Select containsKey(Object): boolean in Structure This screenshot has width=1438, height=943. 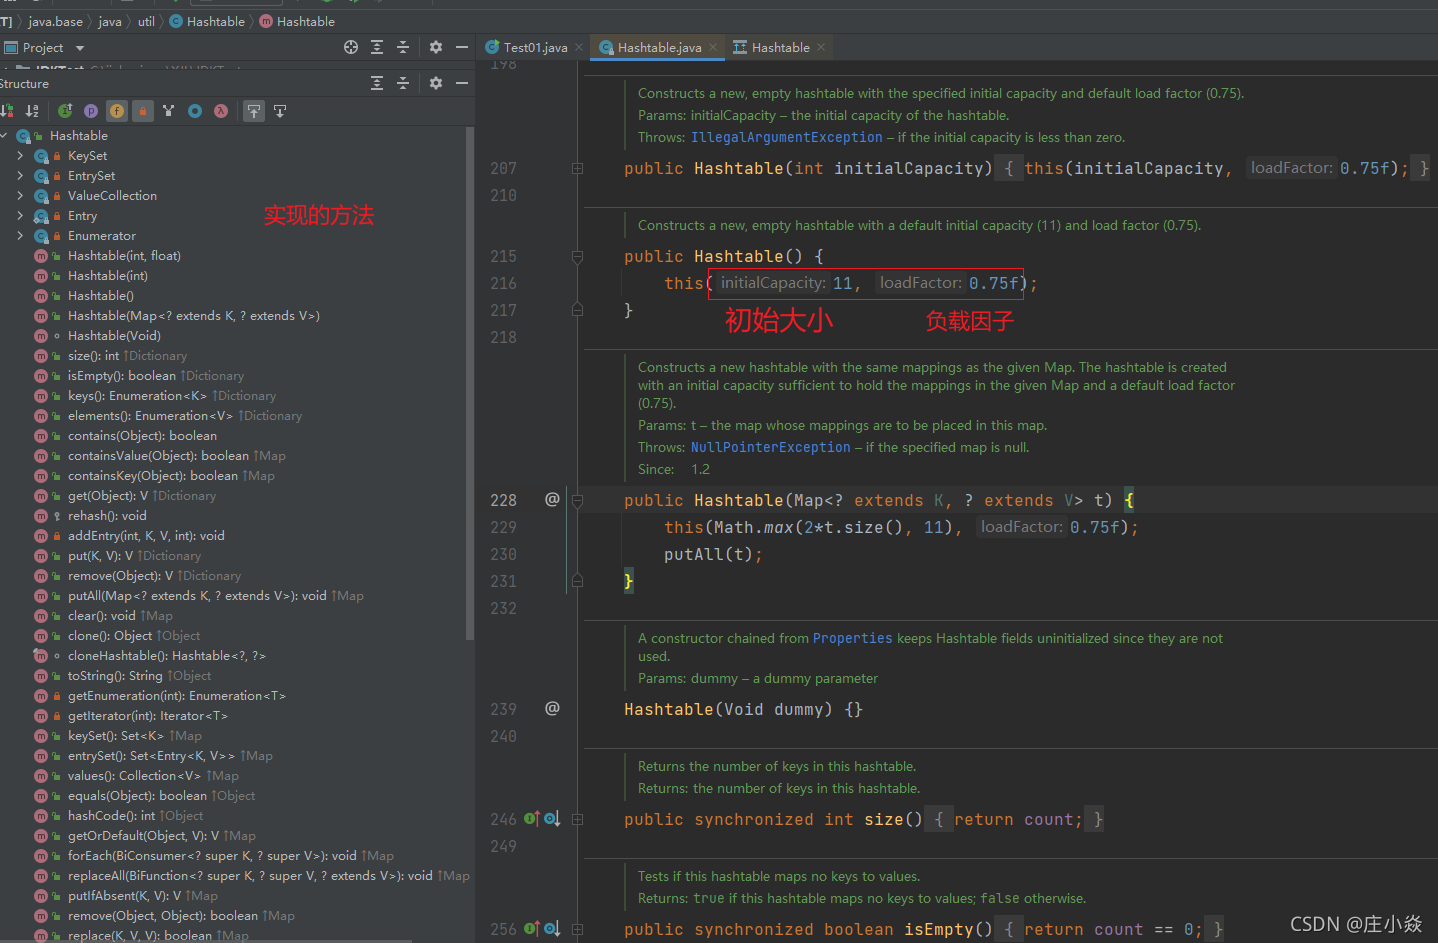pyautogui.click(x=153, y=475)
